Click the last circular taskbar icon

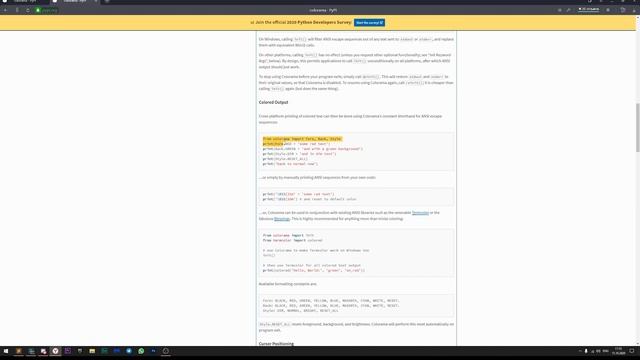click(x=166, y=351)
